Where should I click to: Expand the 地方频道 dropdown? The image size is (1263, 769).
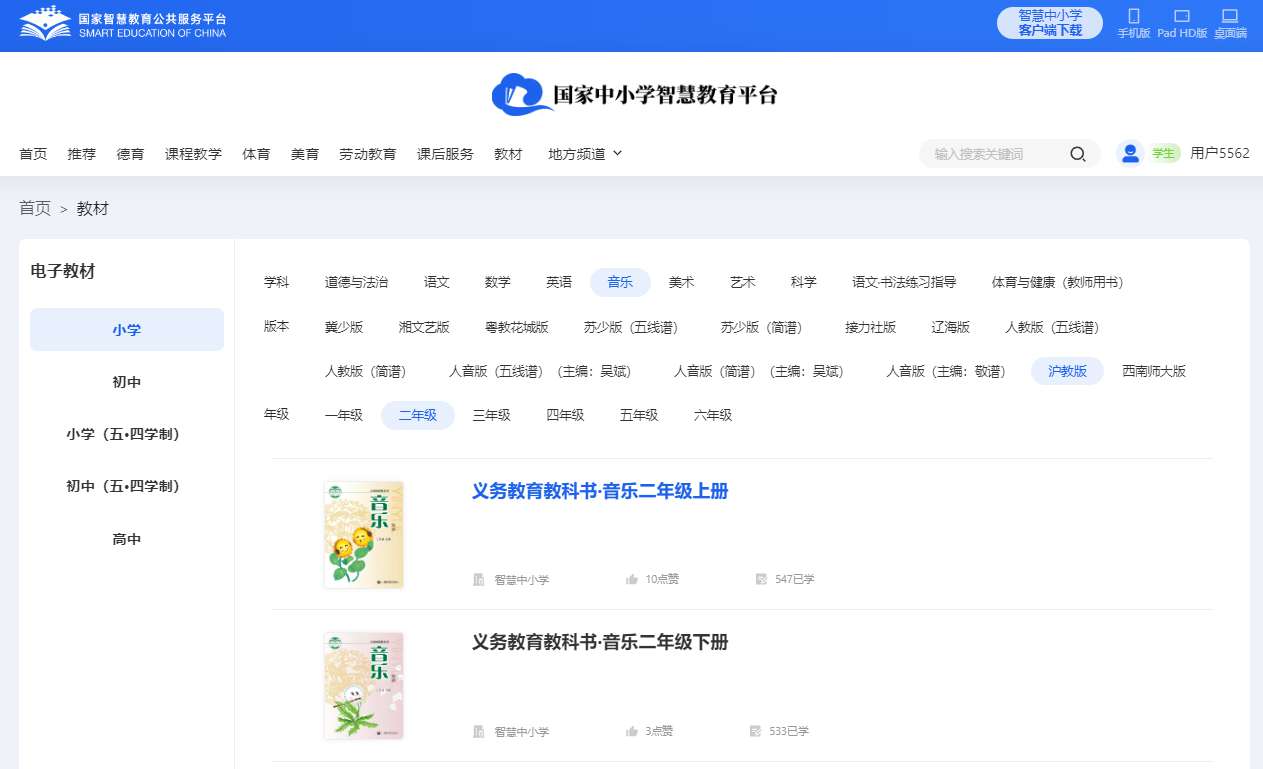tap(585, 154)
